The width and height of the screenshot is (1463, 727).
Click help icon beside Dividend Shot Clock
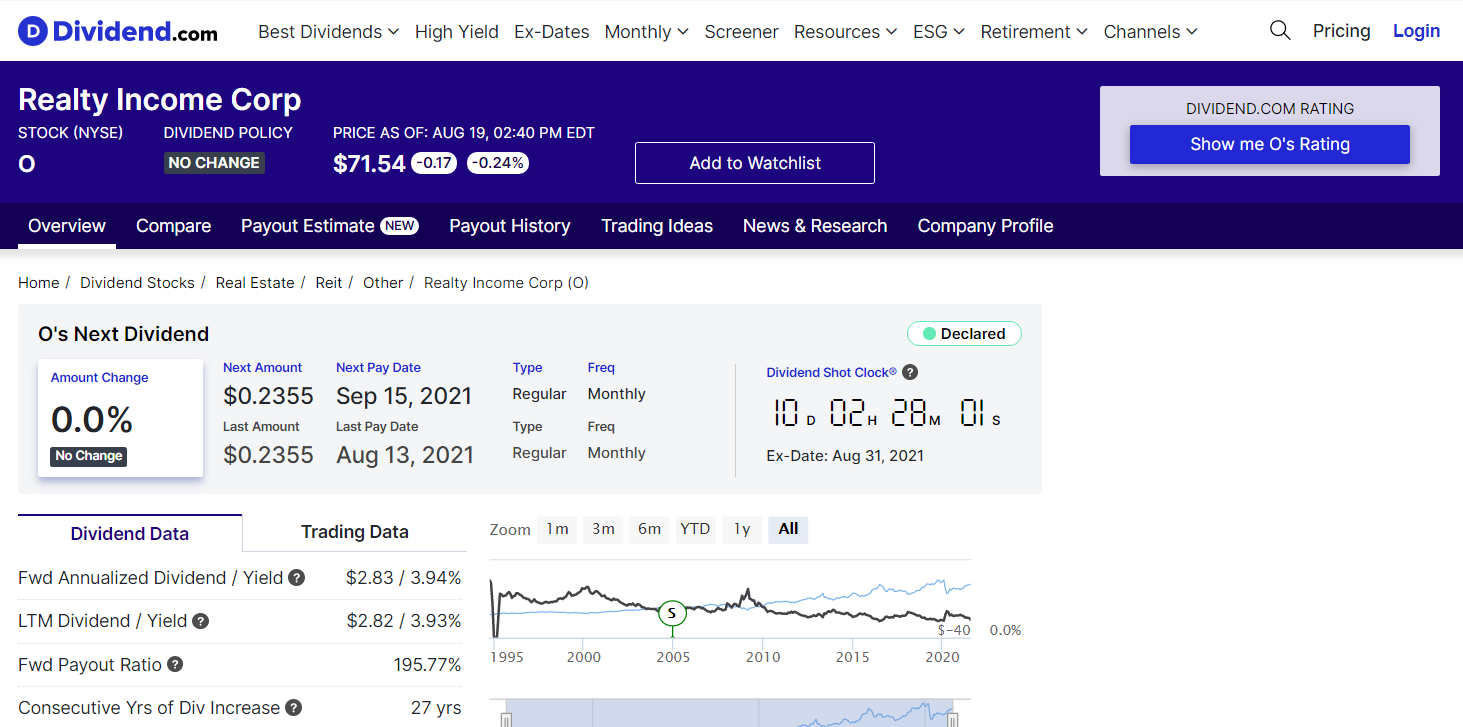tap(910, 372)
